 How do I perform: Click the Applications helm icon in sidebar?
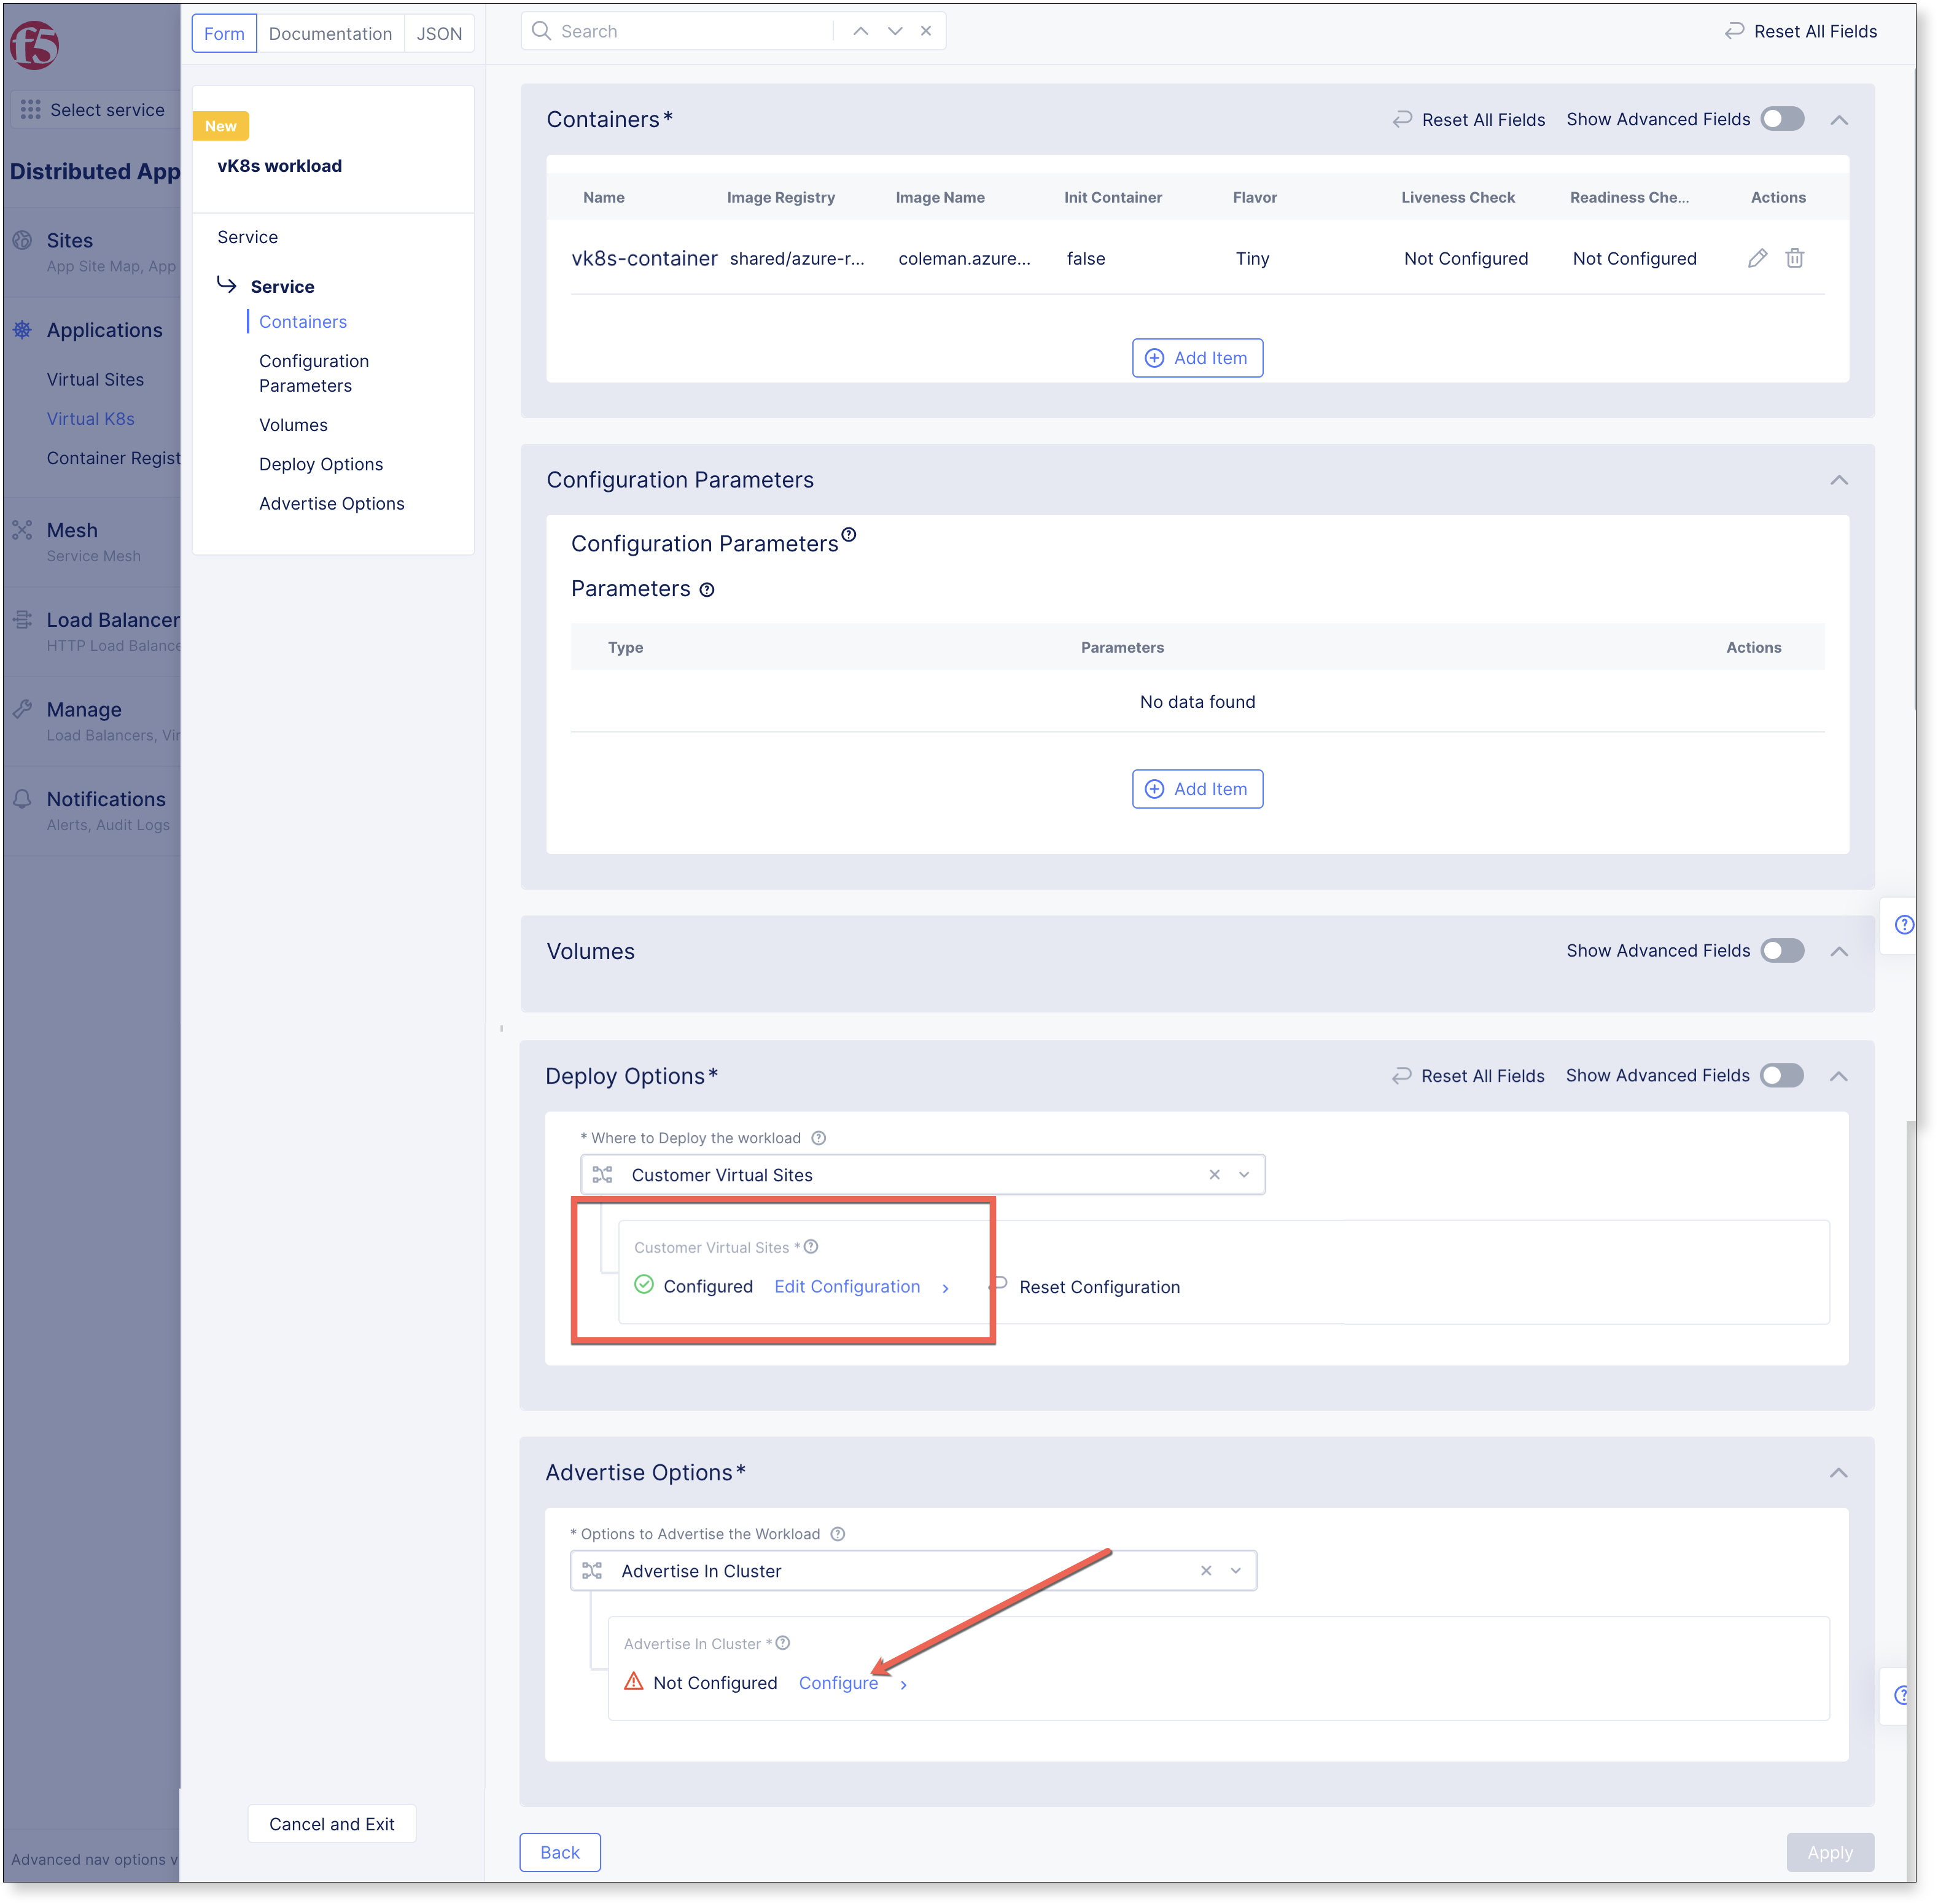(22, 330)
